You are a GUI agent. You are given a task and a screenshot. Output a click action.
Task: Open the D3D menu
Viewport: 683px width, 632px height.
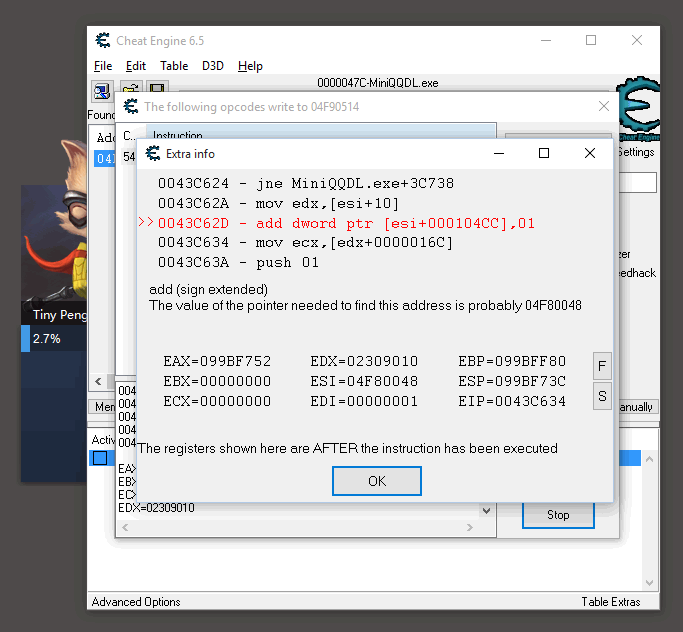point(213,66)
